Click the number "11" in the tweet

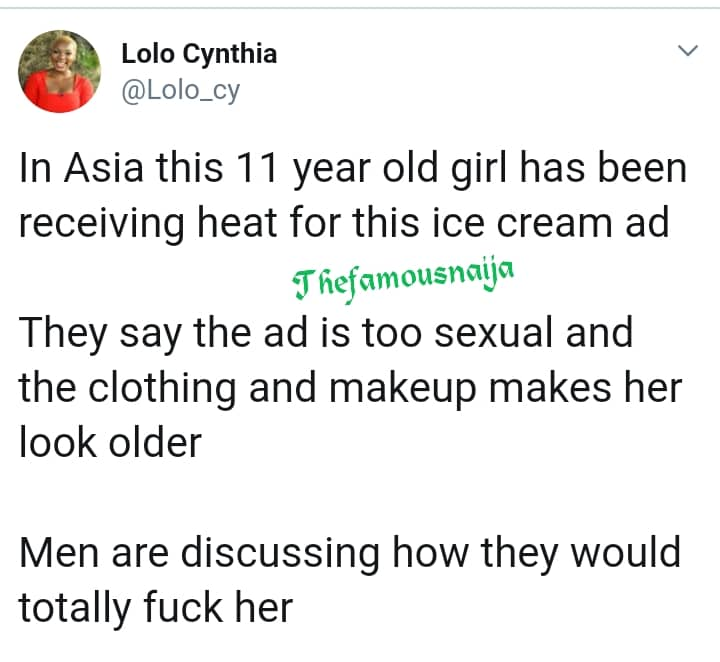(x=254, y=168)
